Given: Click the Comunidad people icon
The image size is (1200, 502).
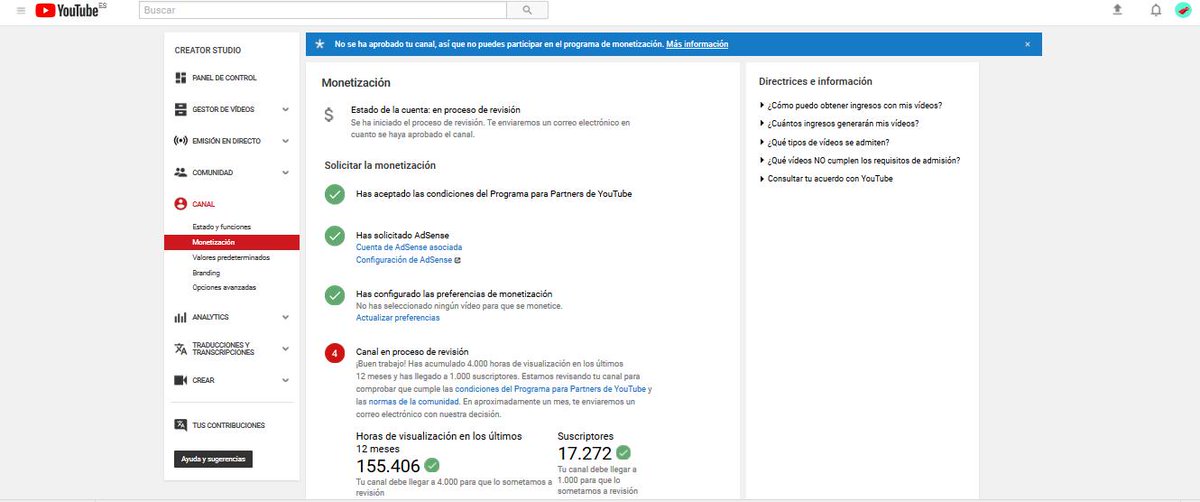Looking at the screenshot, I should pos(181,172).
